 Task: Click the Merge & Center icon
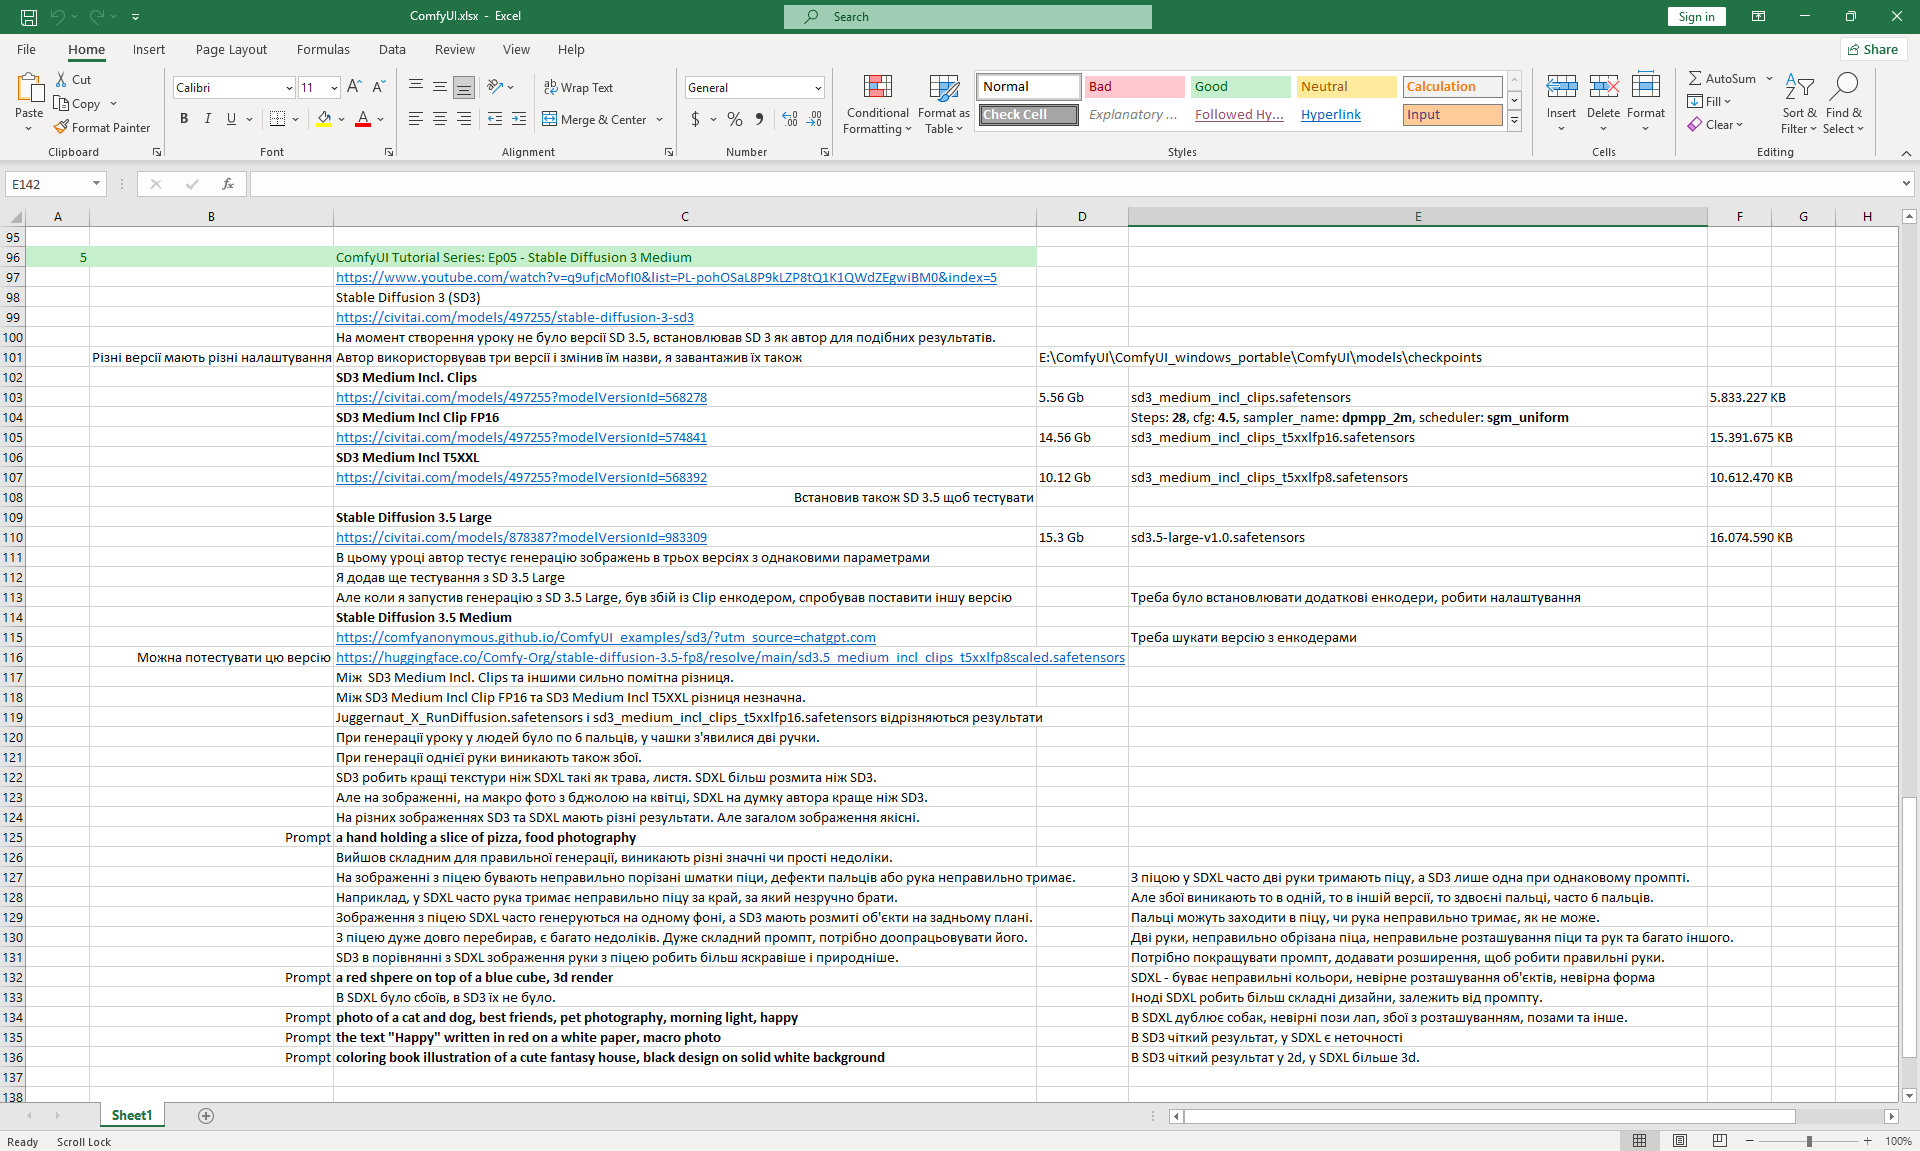pos(550,119)
